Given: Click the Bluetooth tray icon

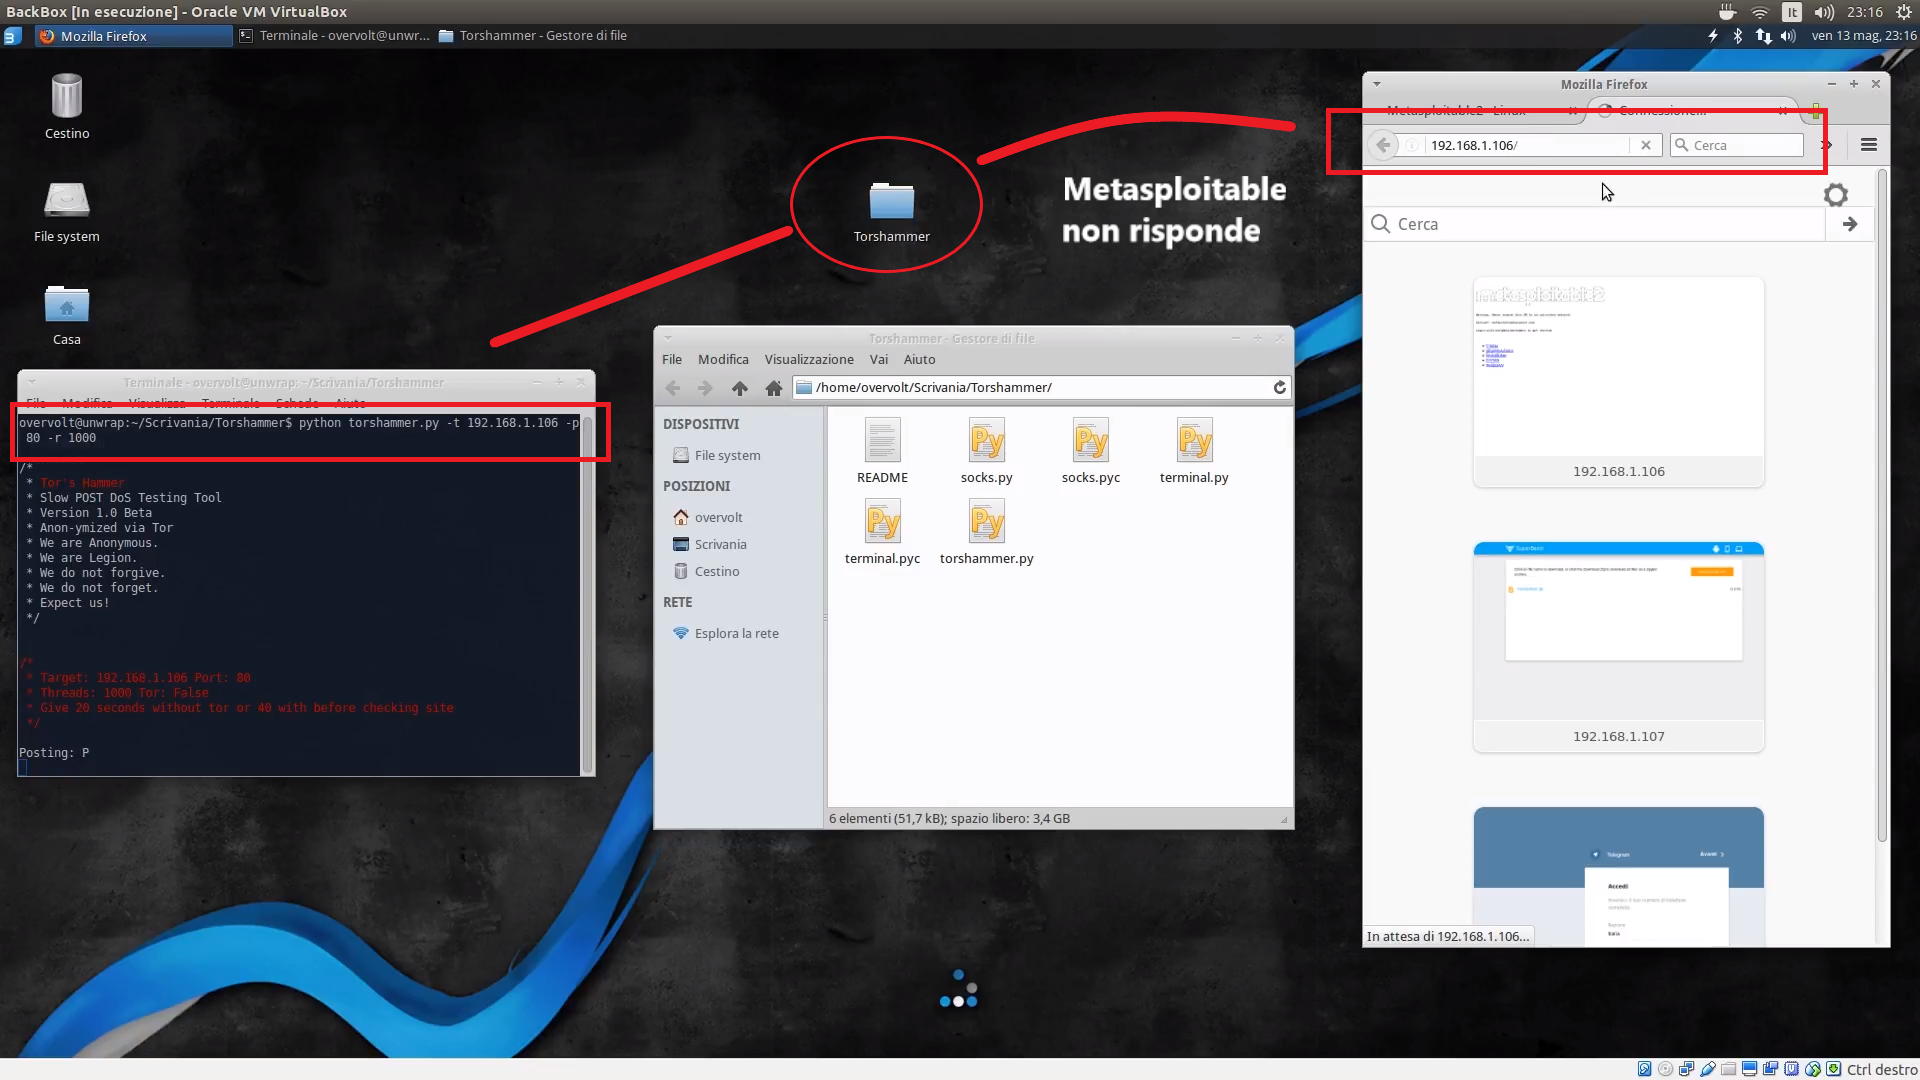Looking at the screenshot, I should [1738, 36].
